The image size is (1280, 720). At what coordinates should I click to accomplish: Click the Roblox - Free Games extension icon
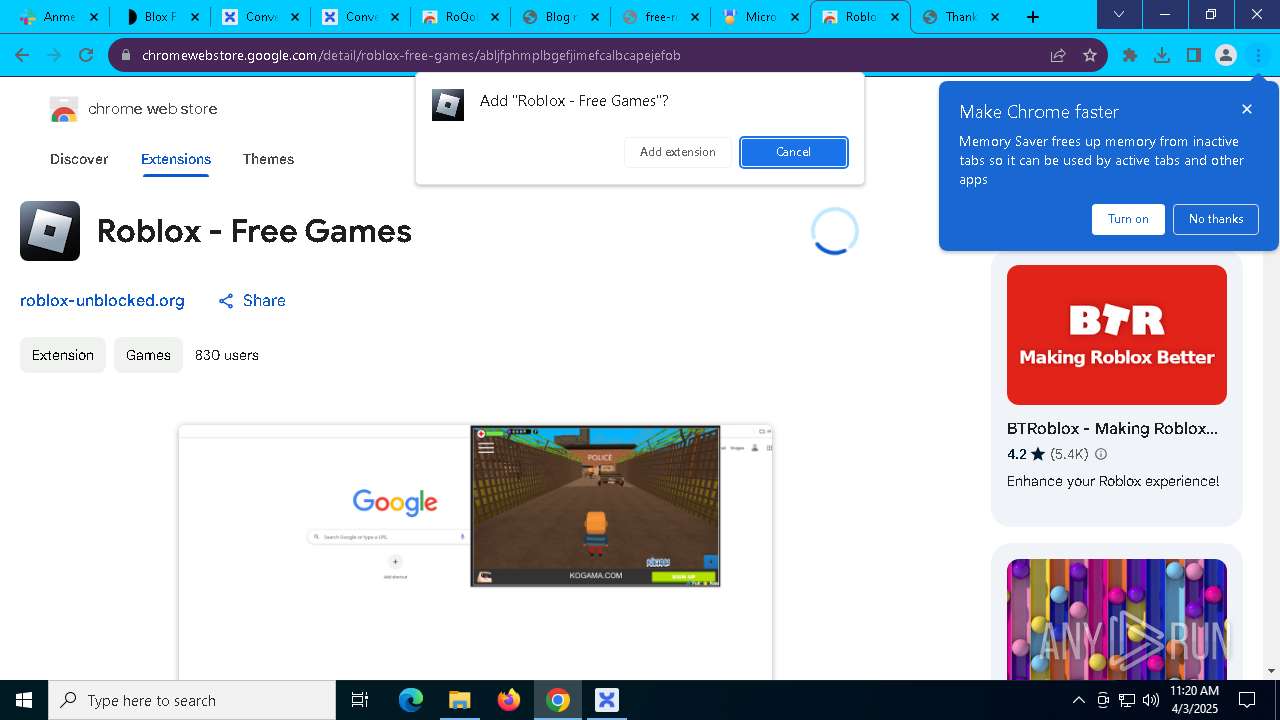click(50, 231)
